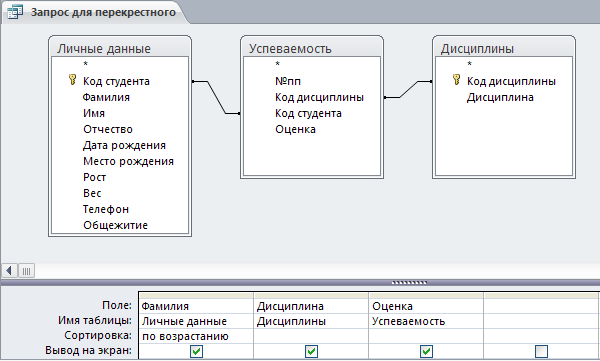Select the Успеваемость table title bar
The height and width of the screenshot is (361, 600).
pos(312,48)
